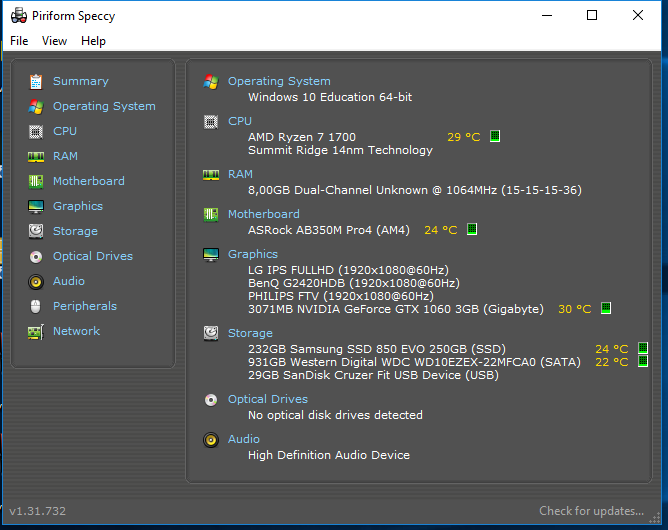Click the Operating System heading link

(279, 81)
